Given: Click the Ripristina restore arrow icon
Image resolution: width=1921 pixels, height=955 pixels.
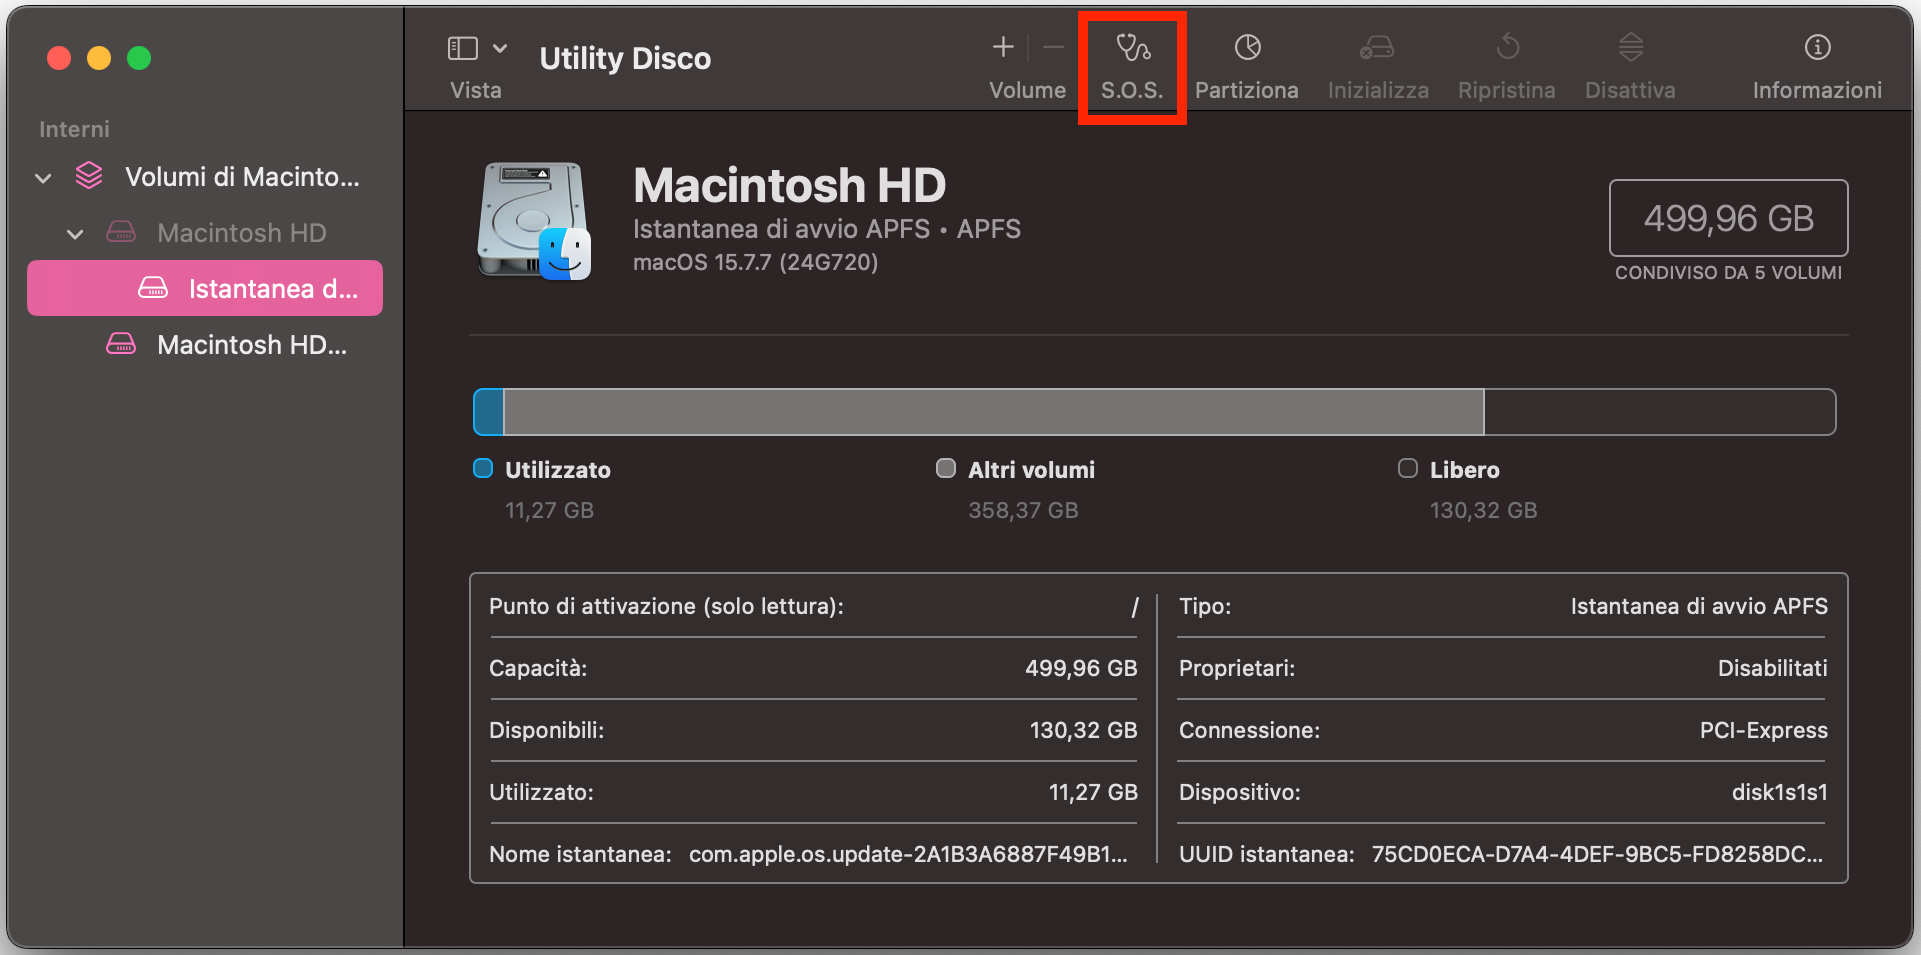Looking at the screenshot, I should pyautogui.click(x=1508, y=47).
